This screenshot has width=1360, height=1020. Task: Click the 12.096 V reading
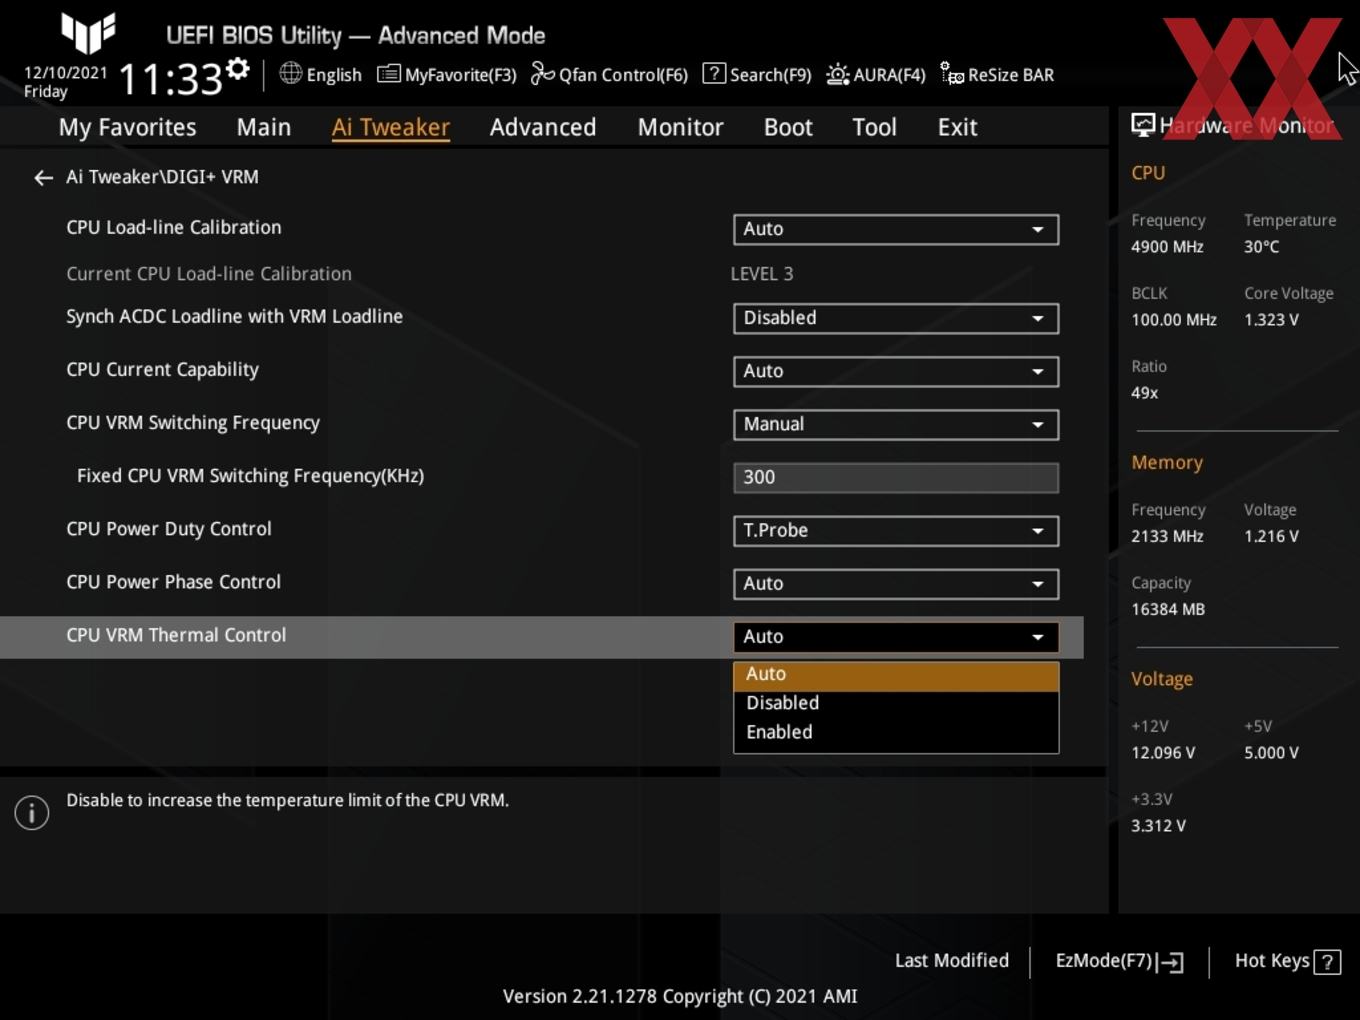coord(1163,753)
